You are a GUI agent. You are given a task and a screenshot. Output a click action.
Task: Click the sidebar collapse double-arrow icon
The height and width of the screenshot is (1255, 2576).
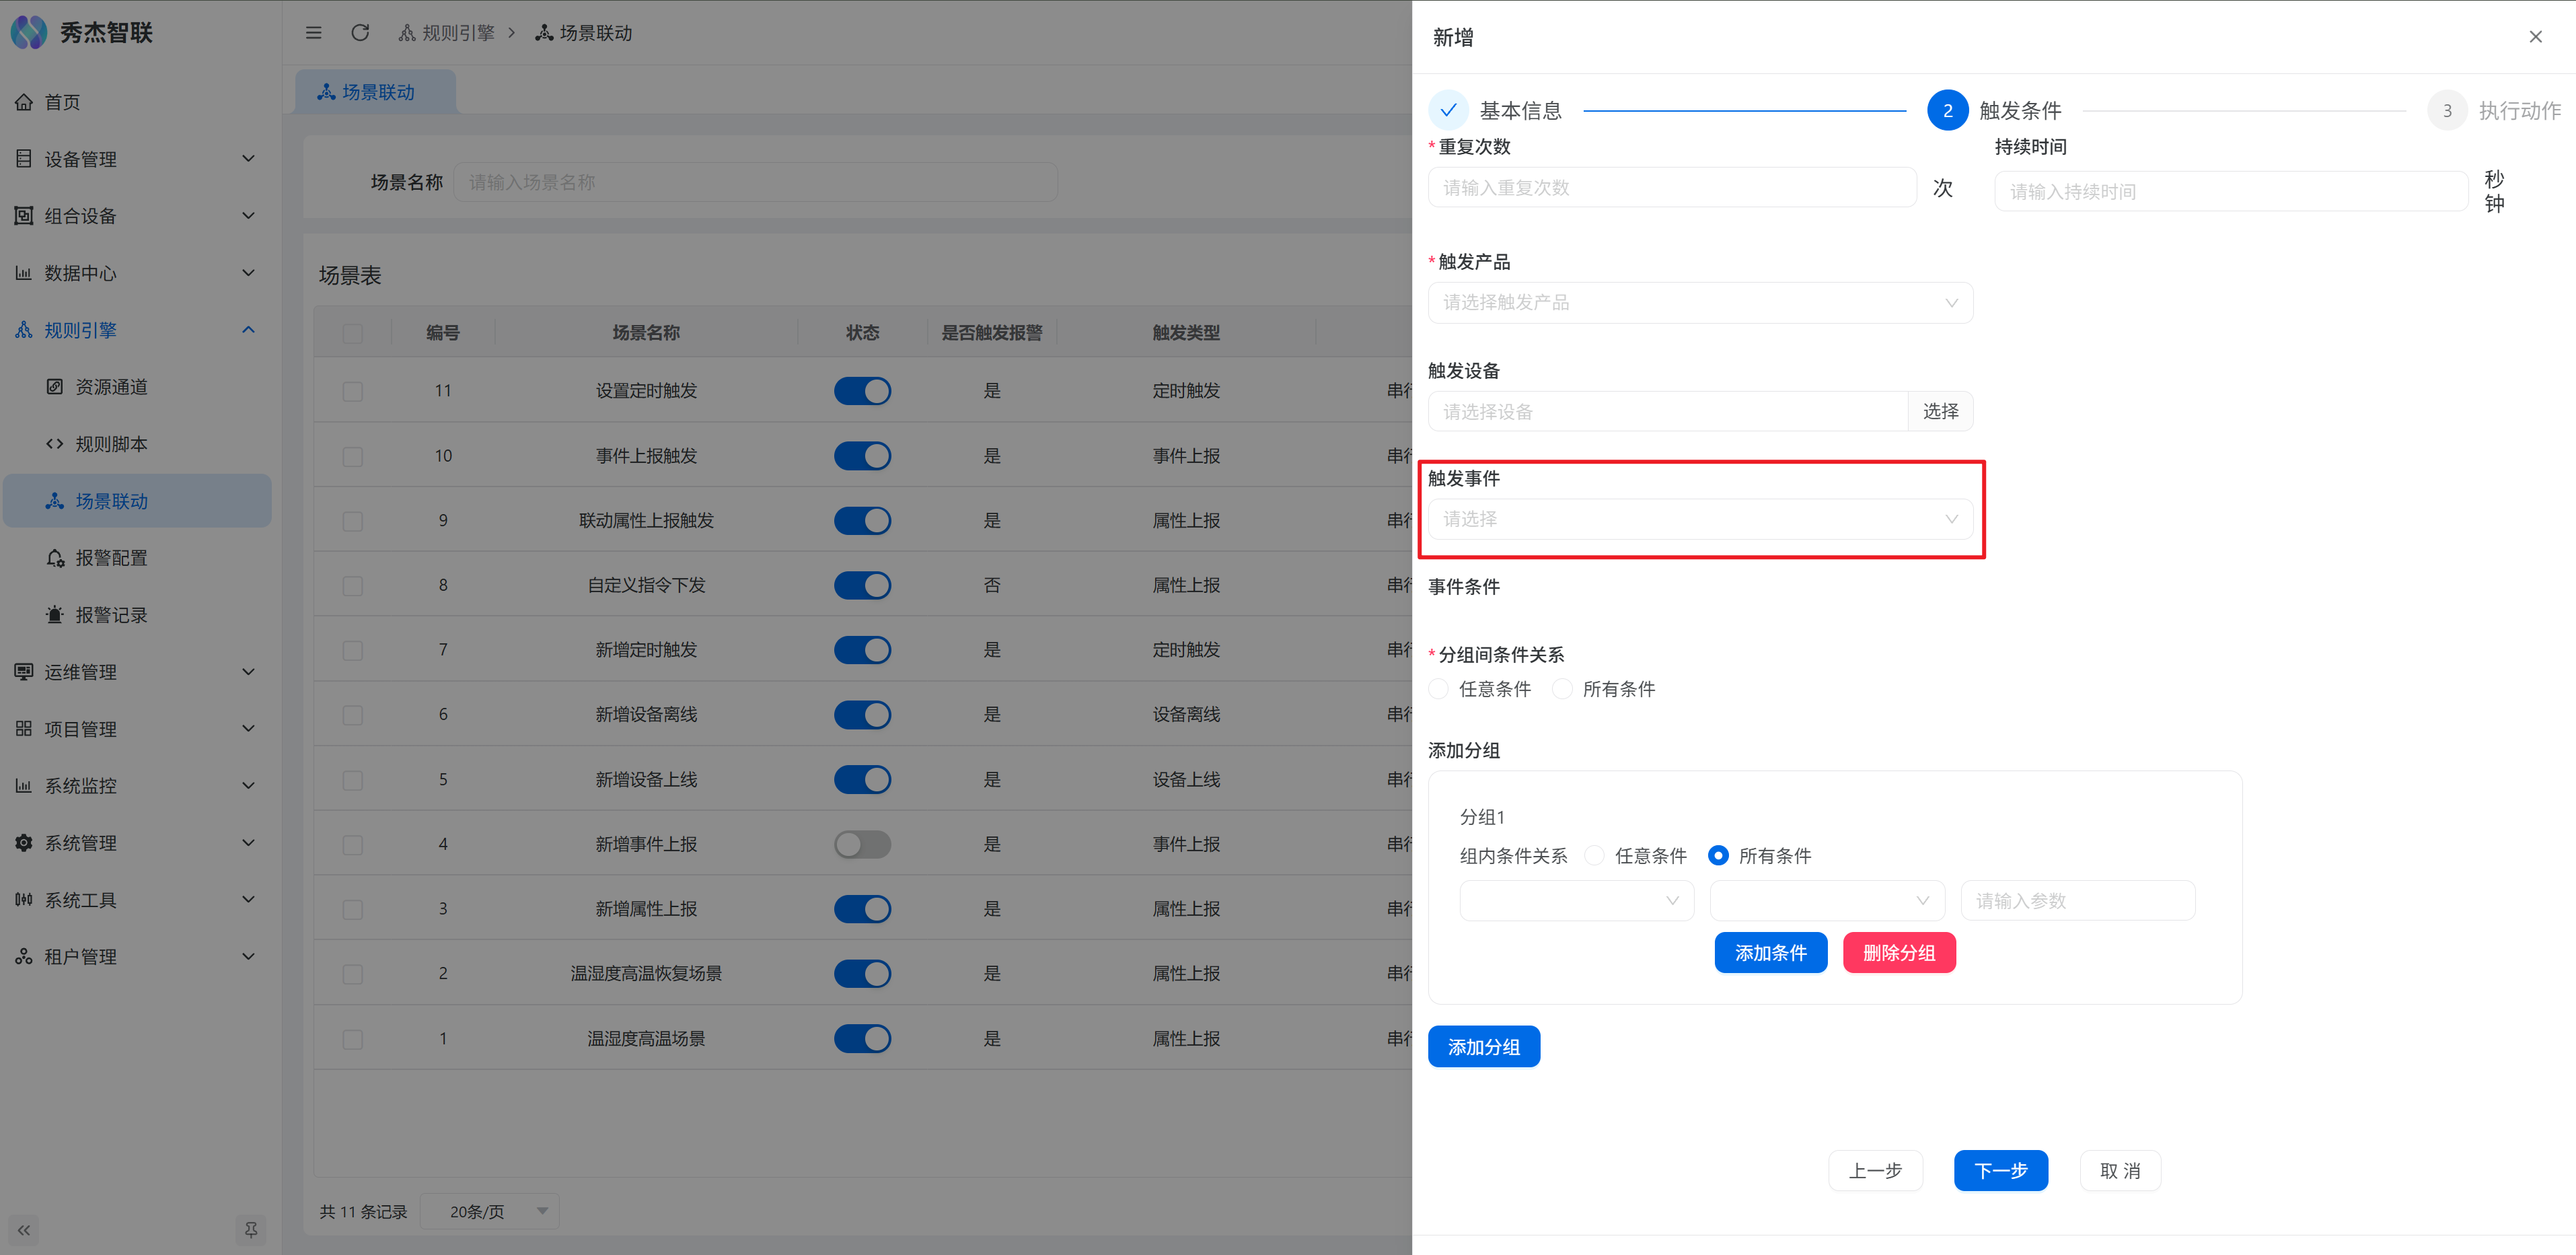coord(24,1230)
